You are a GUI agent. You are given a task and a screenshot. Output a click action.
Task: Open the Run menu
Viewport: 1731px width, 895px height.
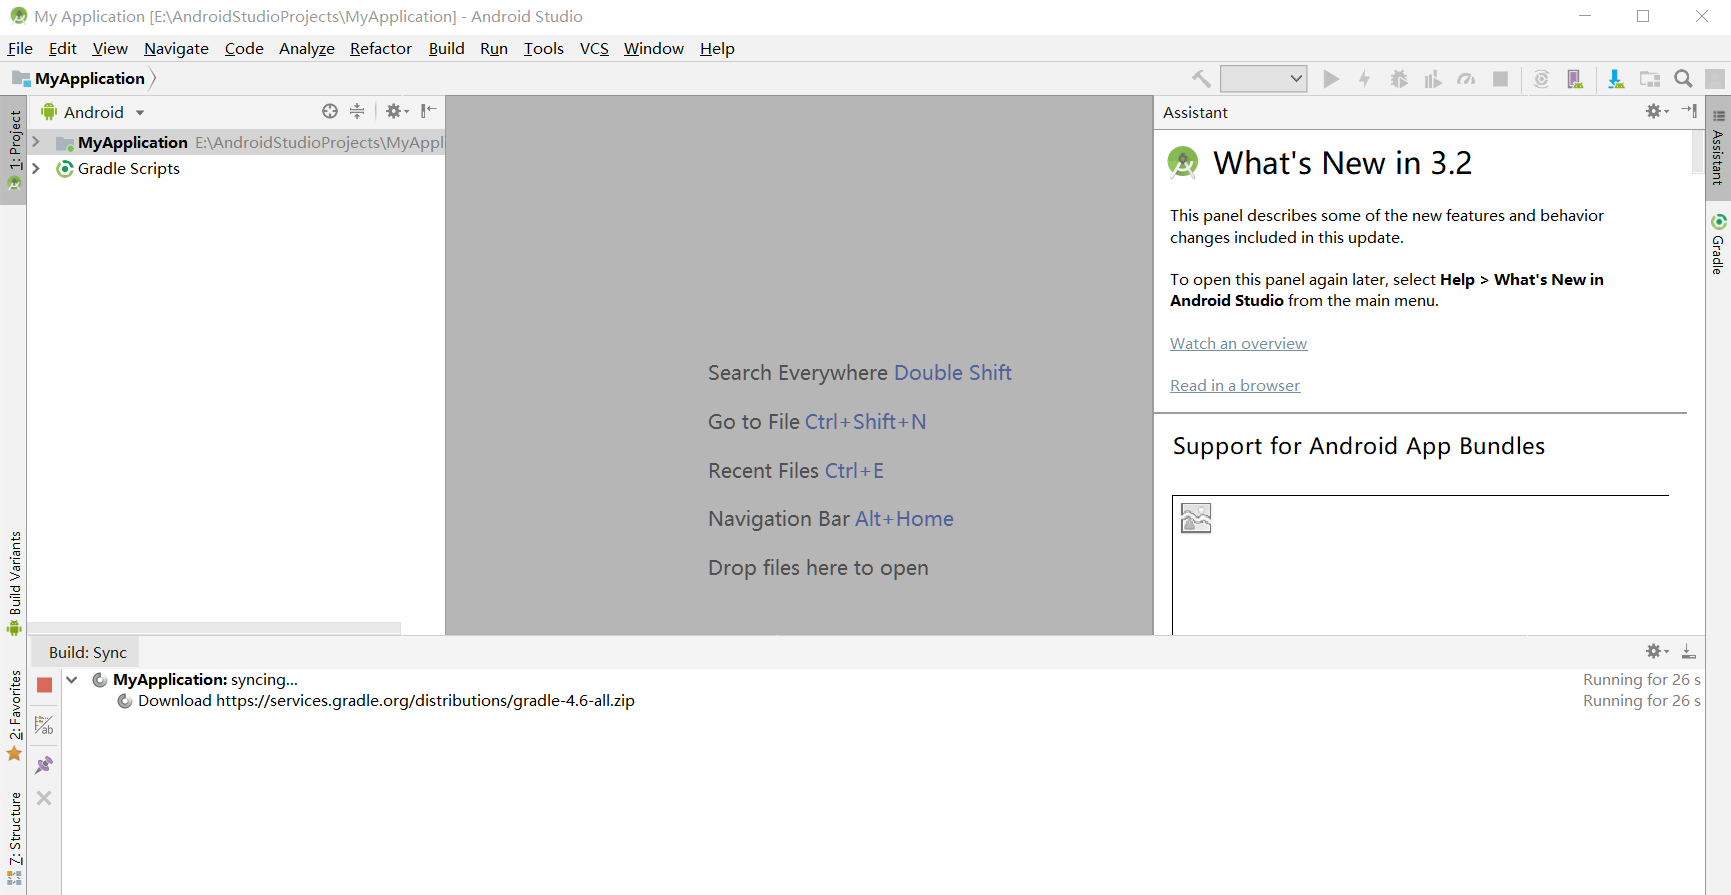click(x=494, y=48)
